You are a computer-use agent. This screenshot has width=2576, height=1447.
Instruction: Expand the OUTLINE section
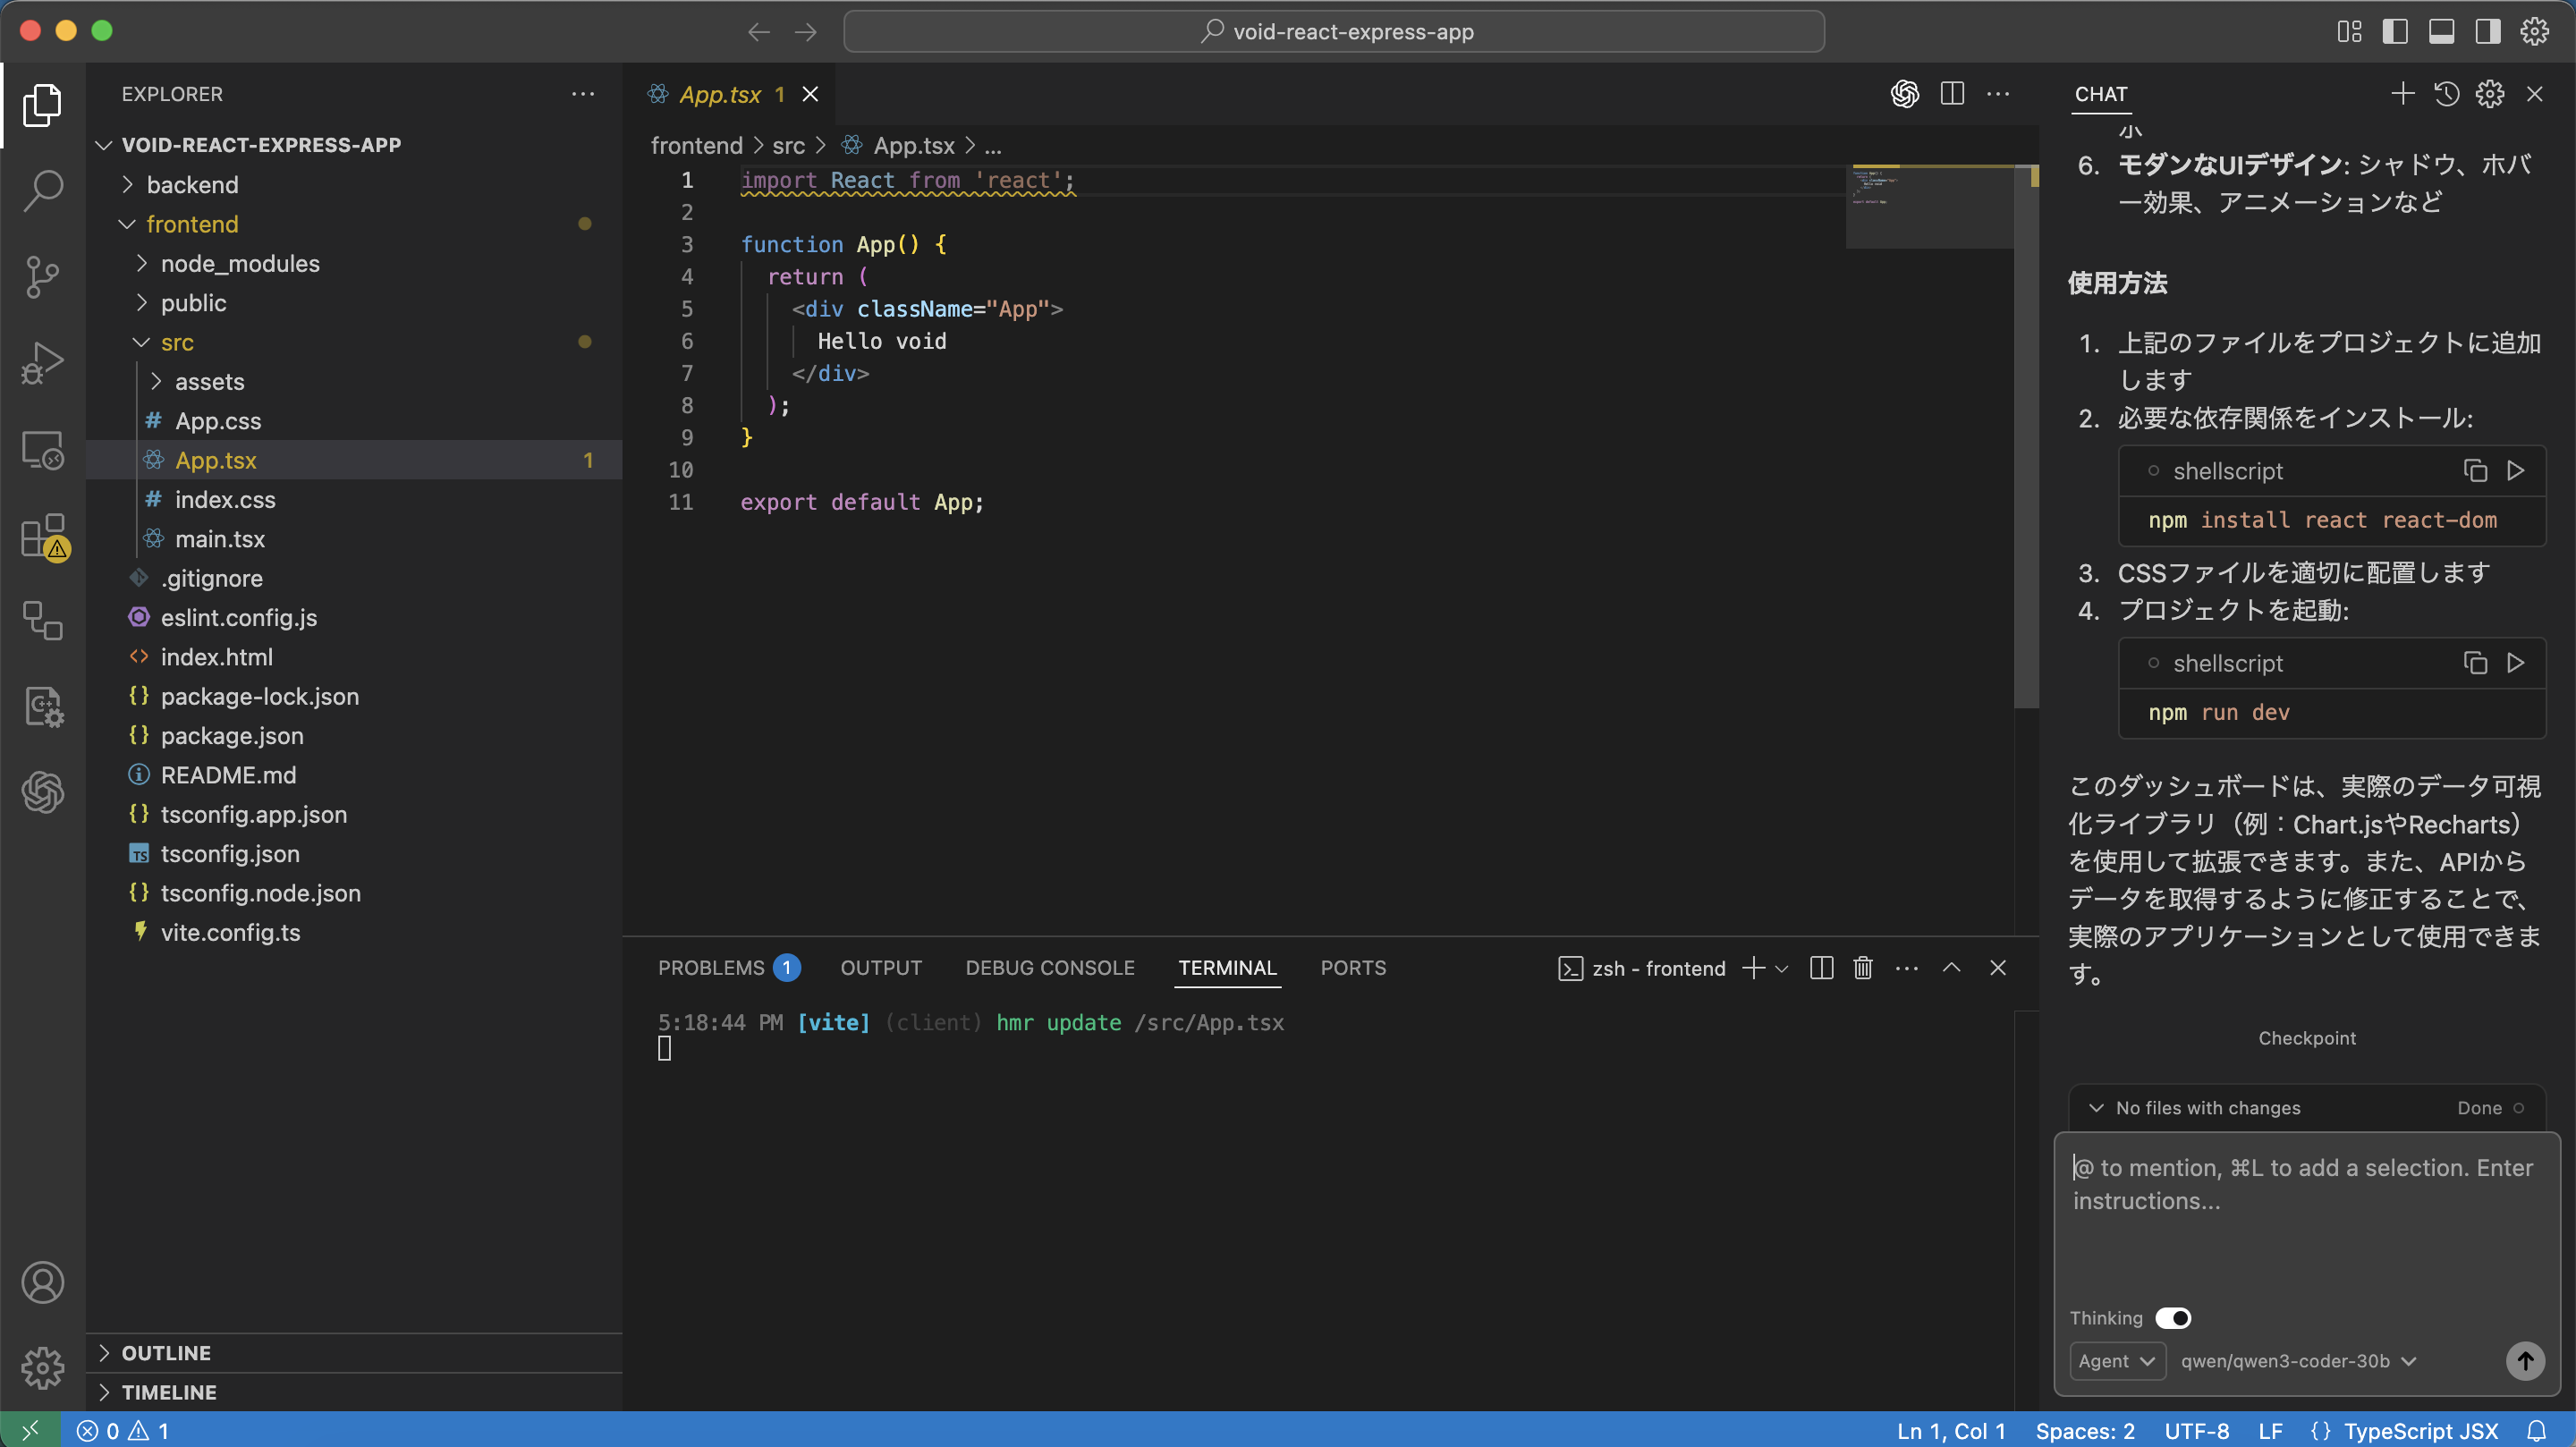166,1353
